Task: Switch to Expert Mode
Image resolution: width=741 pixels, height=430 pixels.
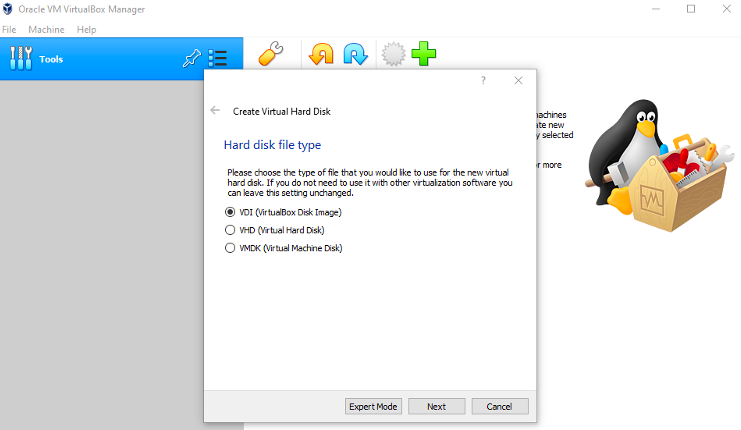Action: (373, 406)
